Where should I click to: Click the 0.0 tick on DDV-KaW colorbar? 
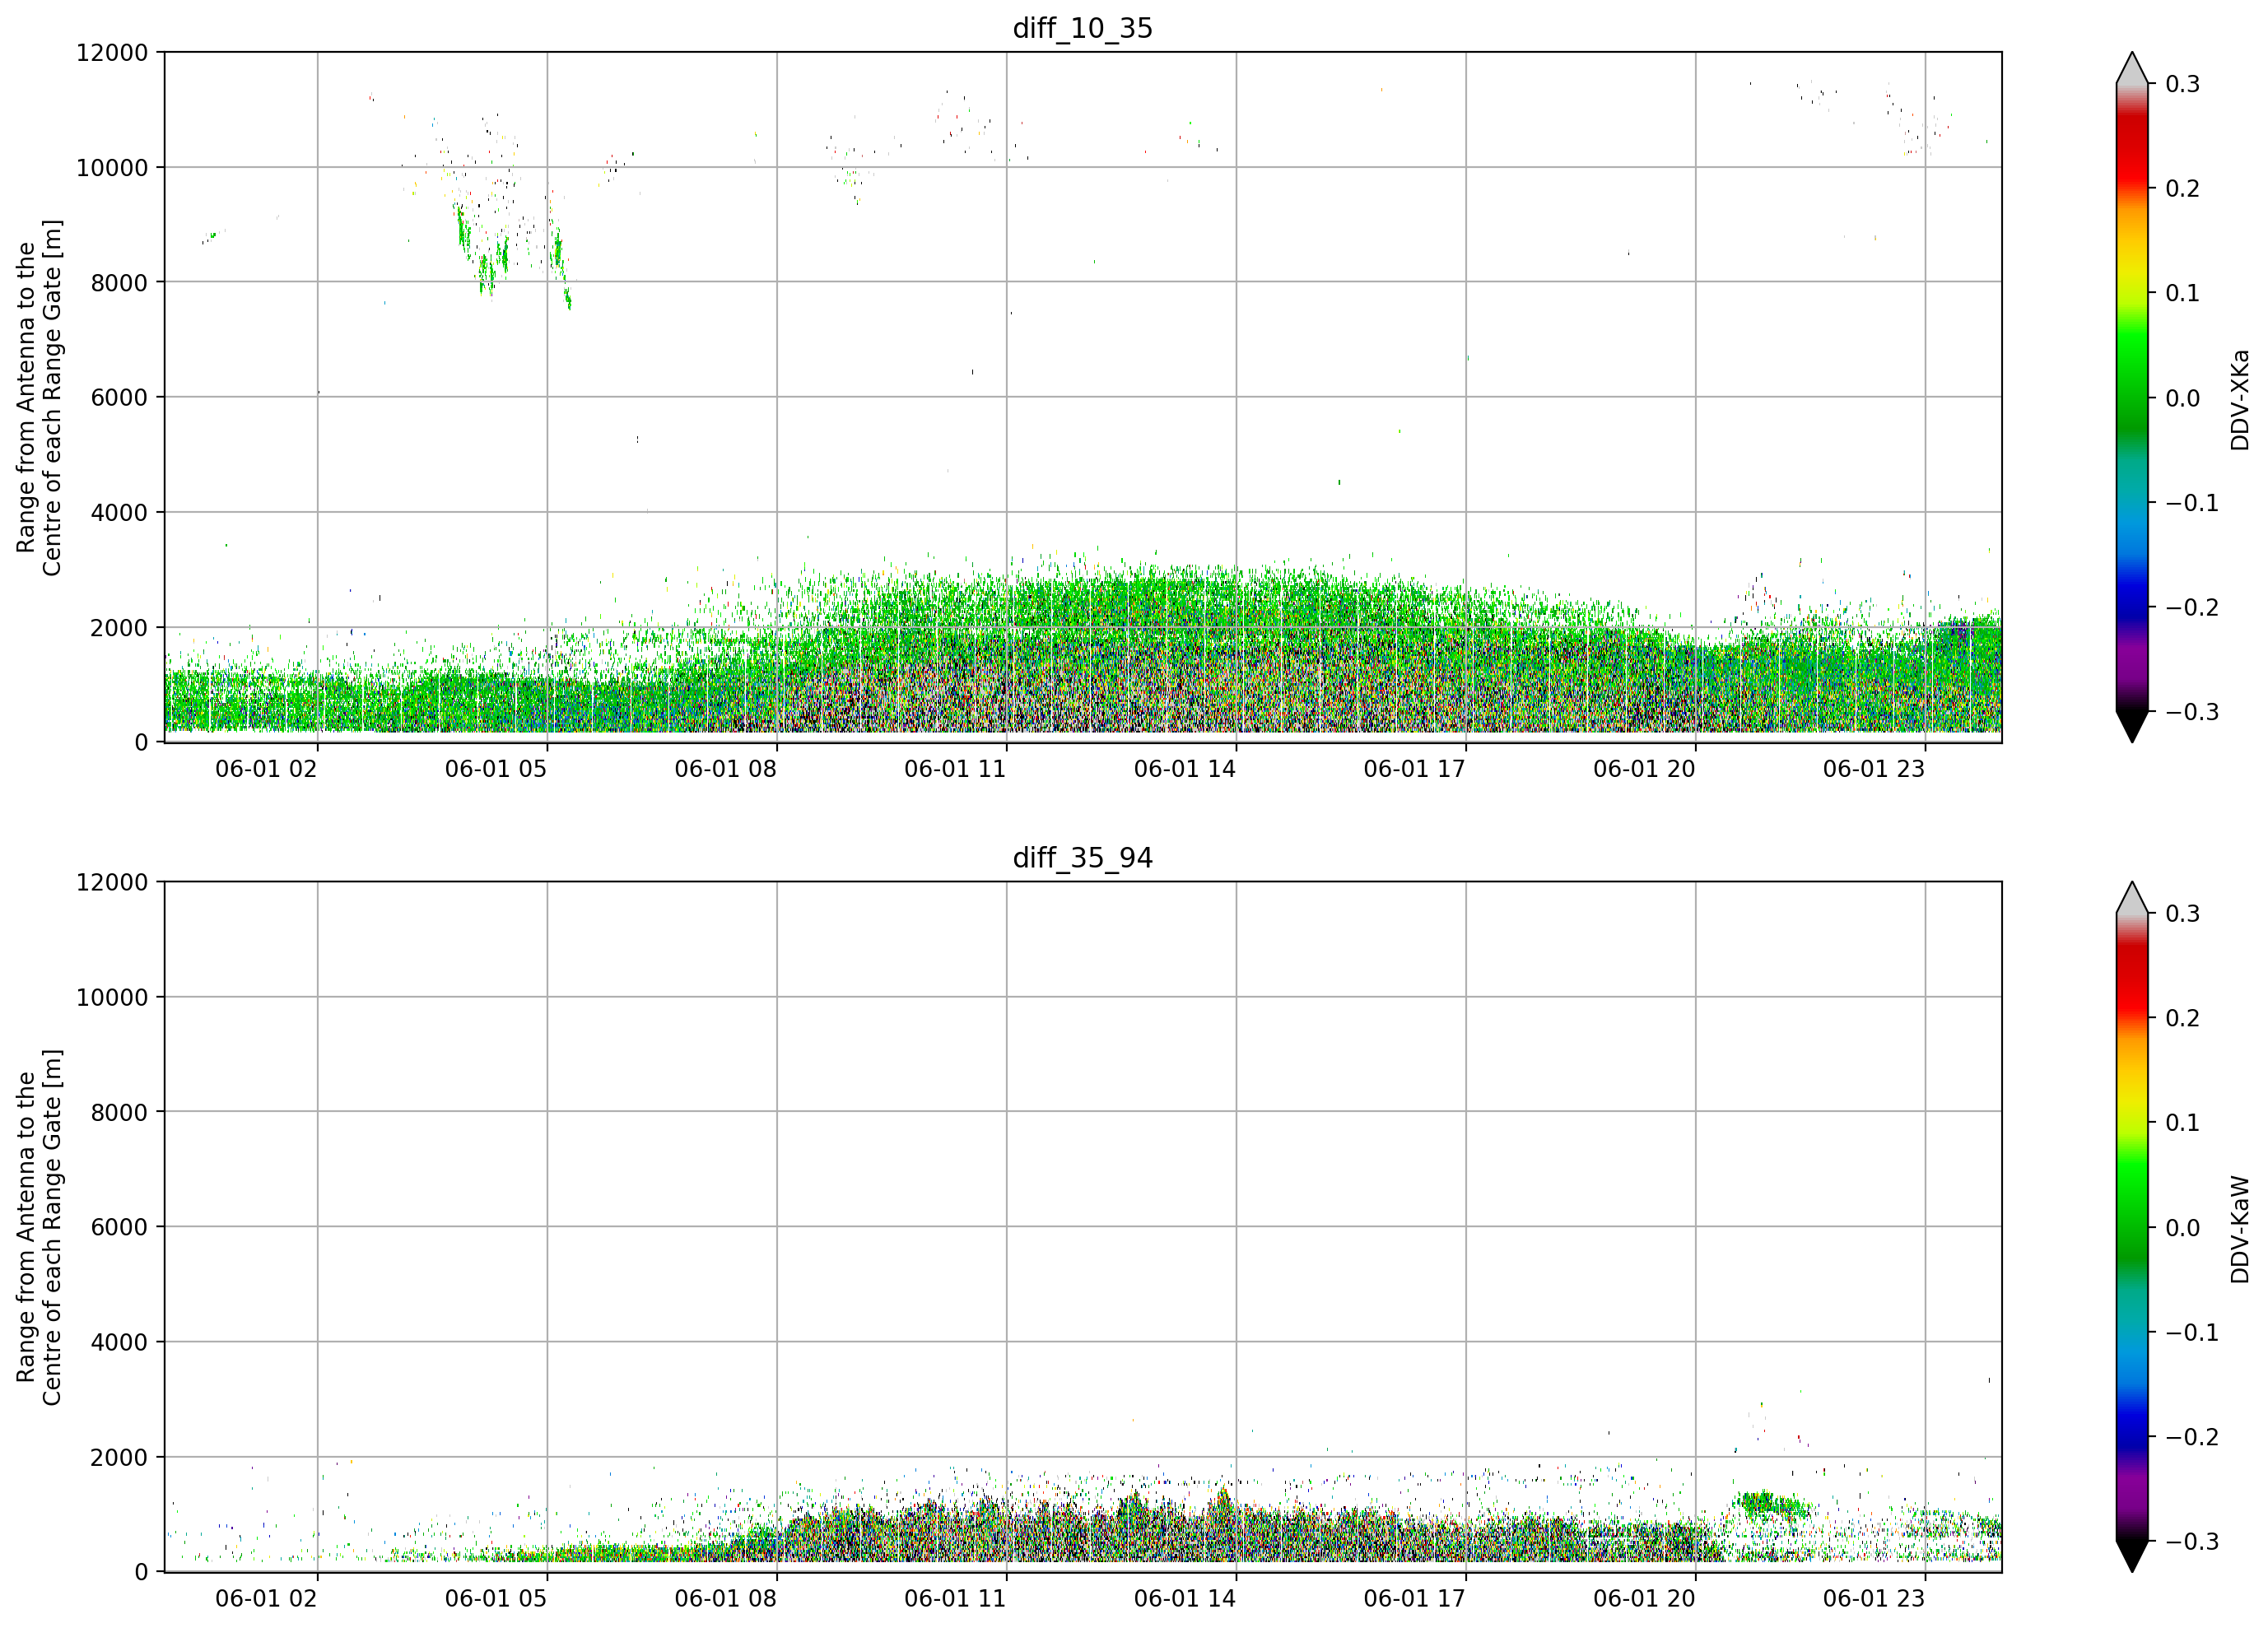click(x=2182, y=1228)
